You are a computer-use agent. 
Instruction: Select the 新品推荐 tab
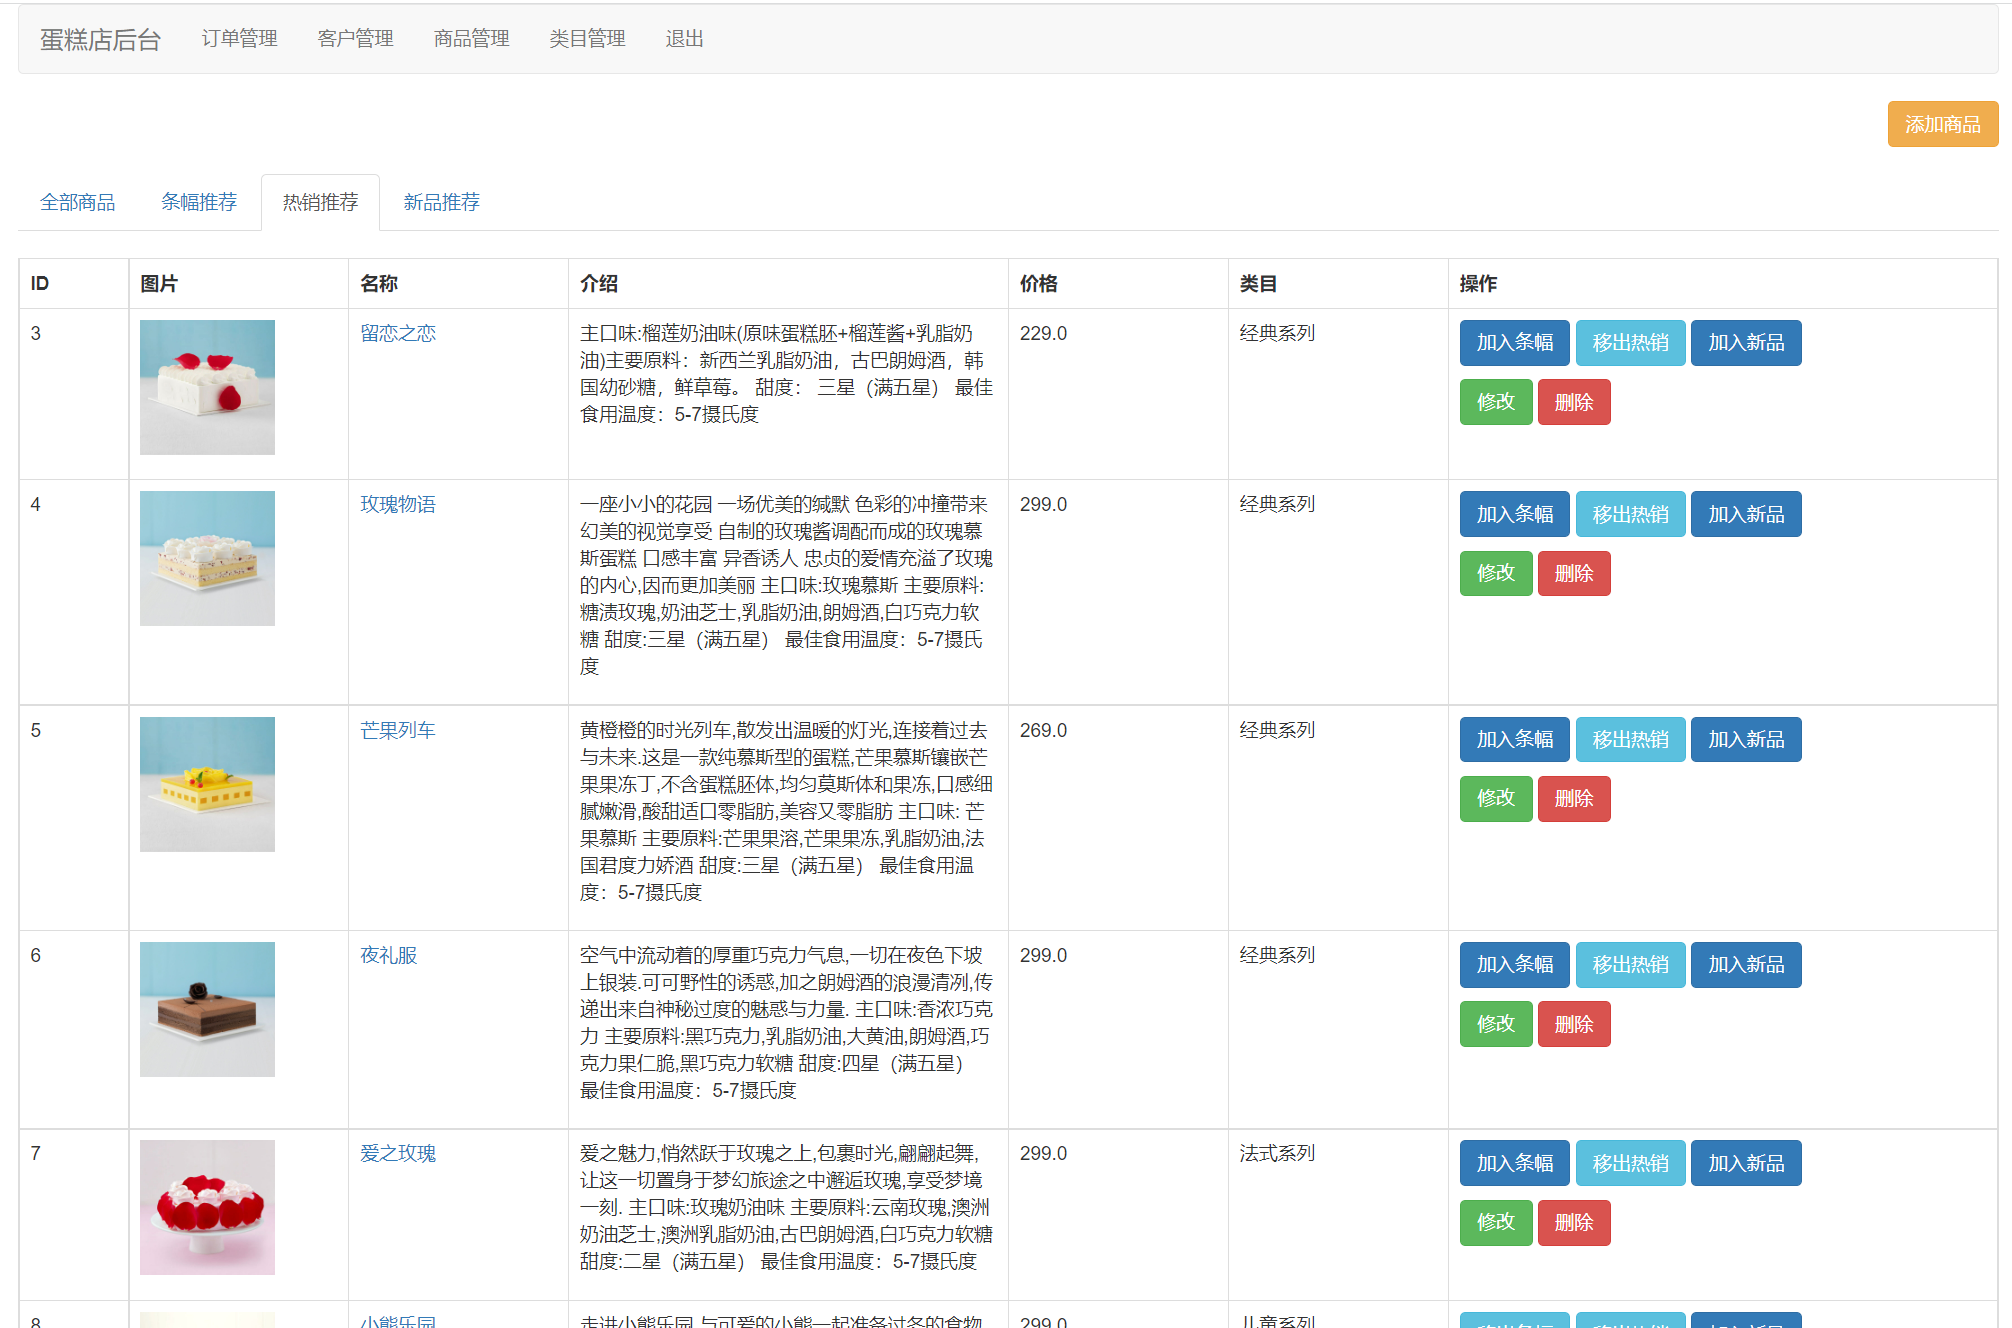point(441,202)
